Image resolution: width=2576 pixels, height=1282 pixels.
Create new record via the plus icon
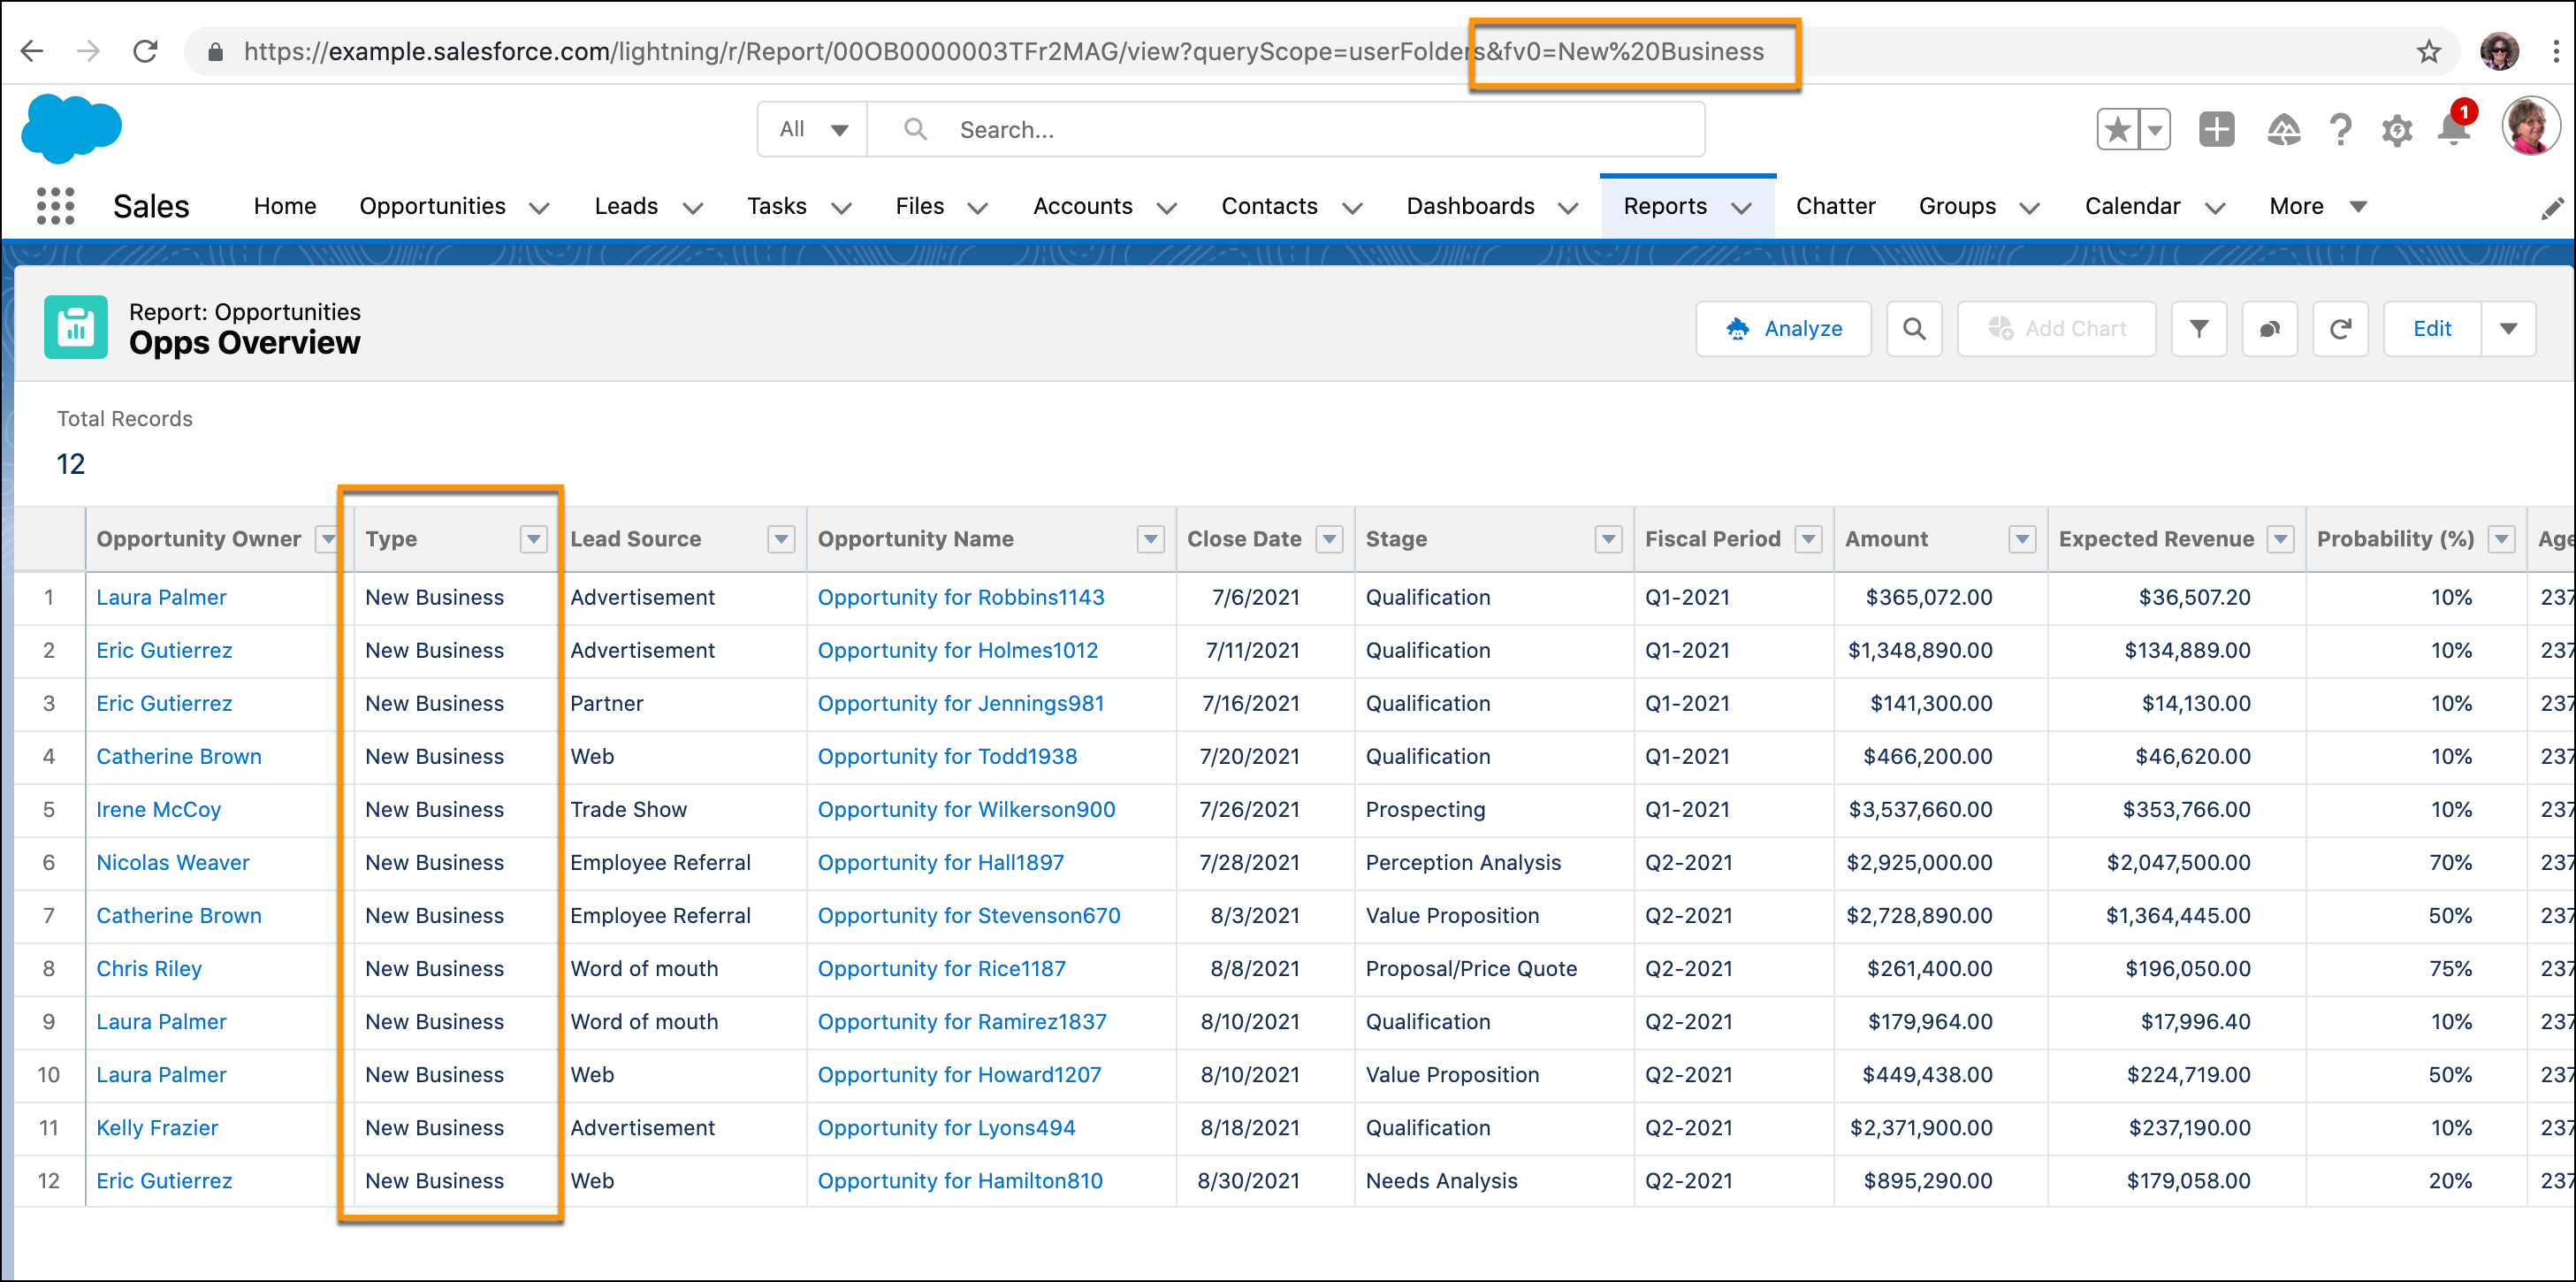2216,129
